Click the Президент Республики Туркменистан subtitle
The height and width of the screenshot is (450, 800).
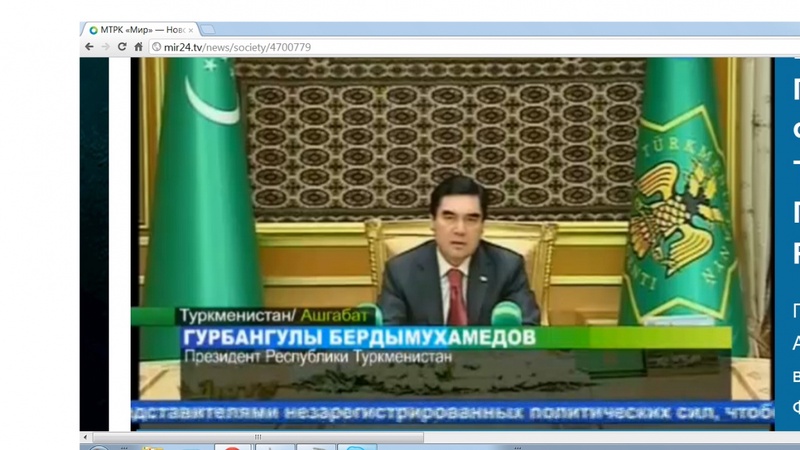318,356
